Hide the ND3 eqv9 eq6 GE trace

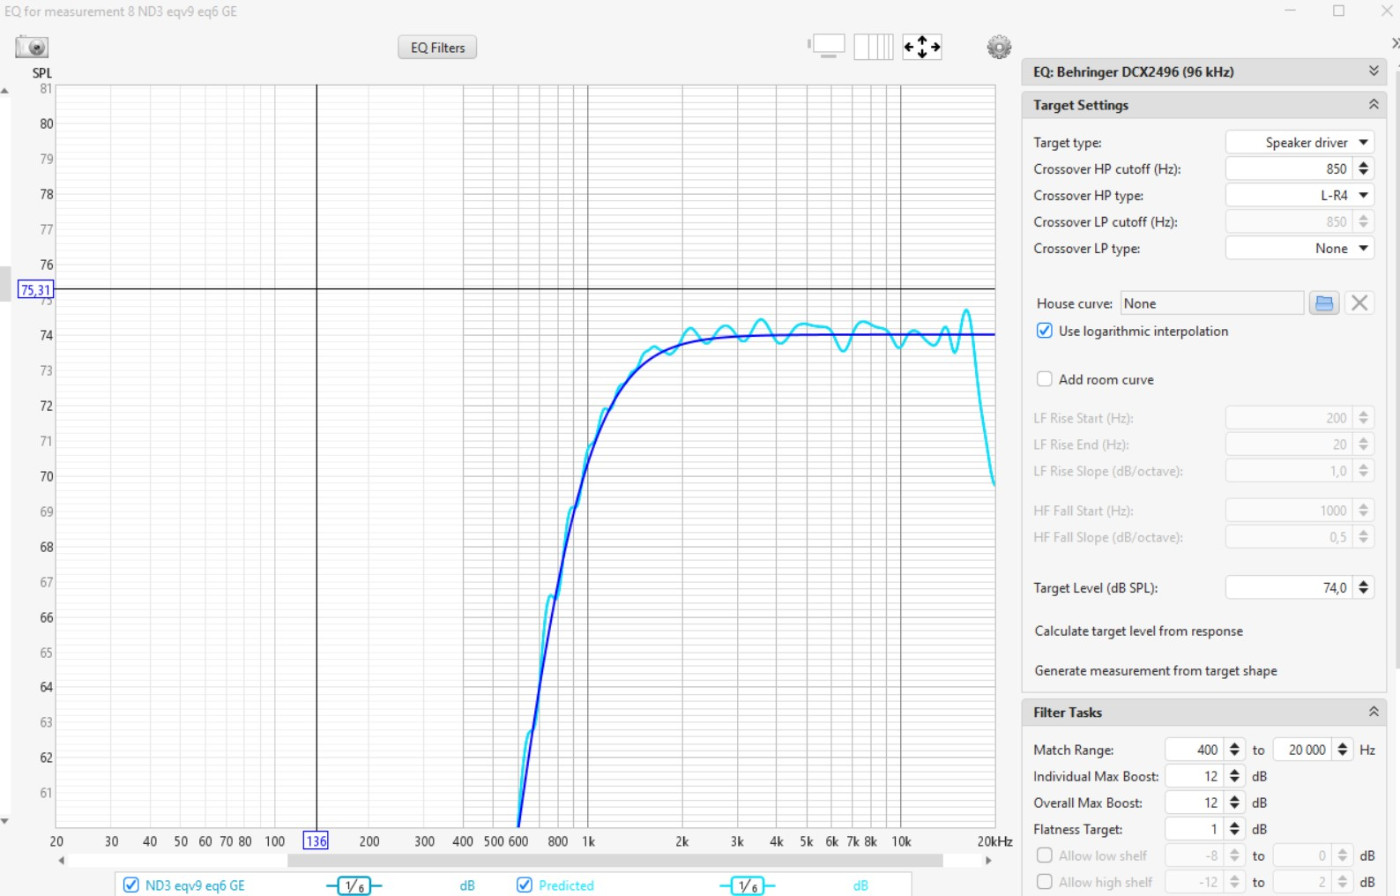click(x=131, y=885)
